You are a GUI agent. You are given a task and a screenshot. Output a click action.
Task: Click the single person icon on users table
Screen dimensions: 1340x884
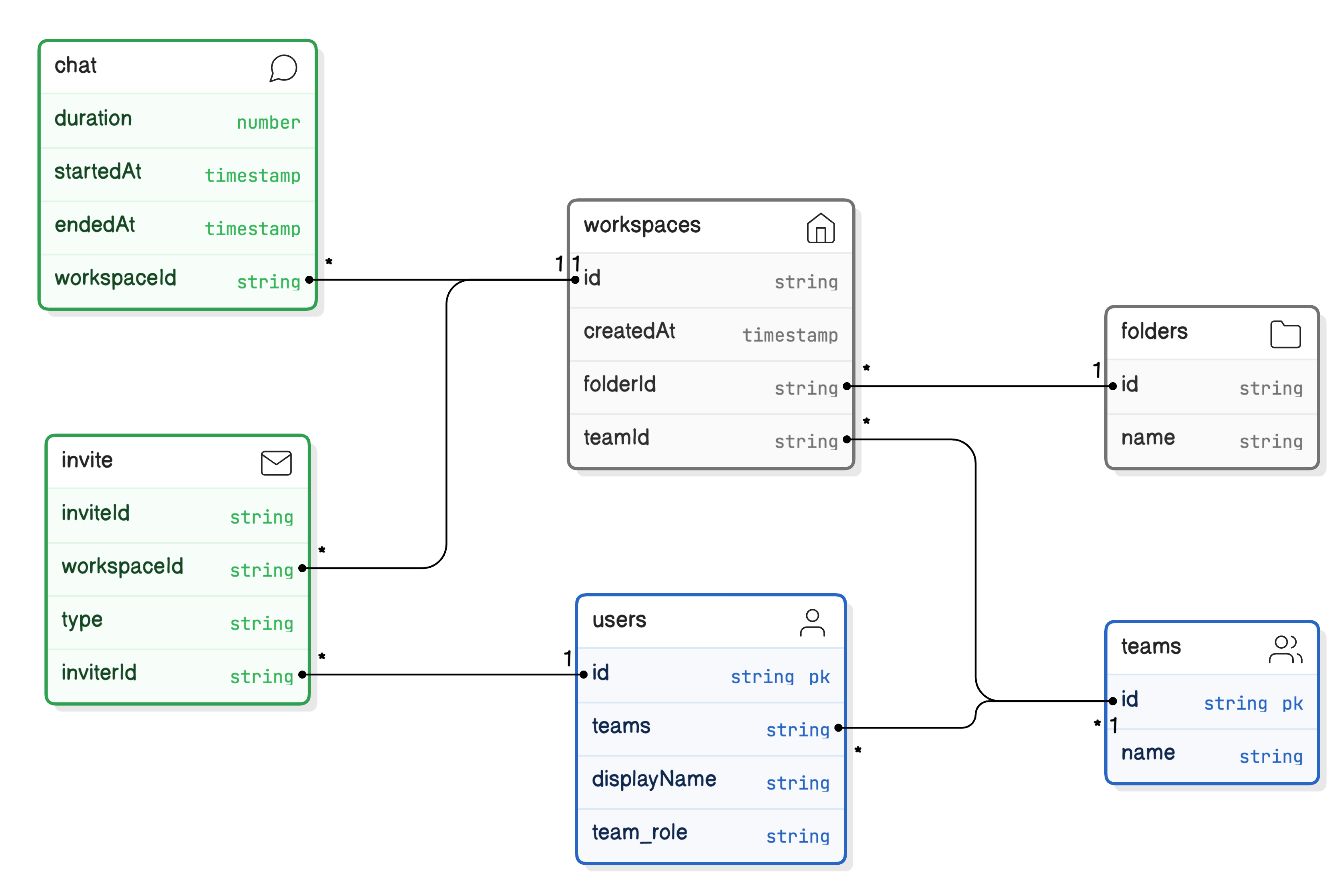click(x=812, y=623)
